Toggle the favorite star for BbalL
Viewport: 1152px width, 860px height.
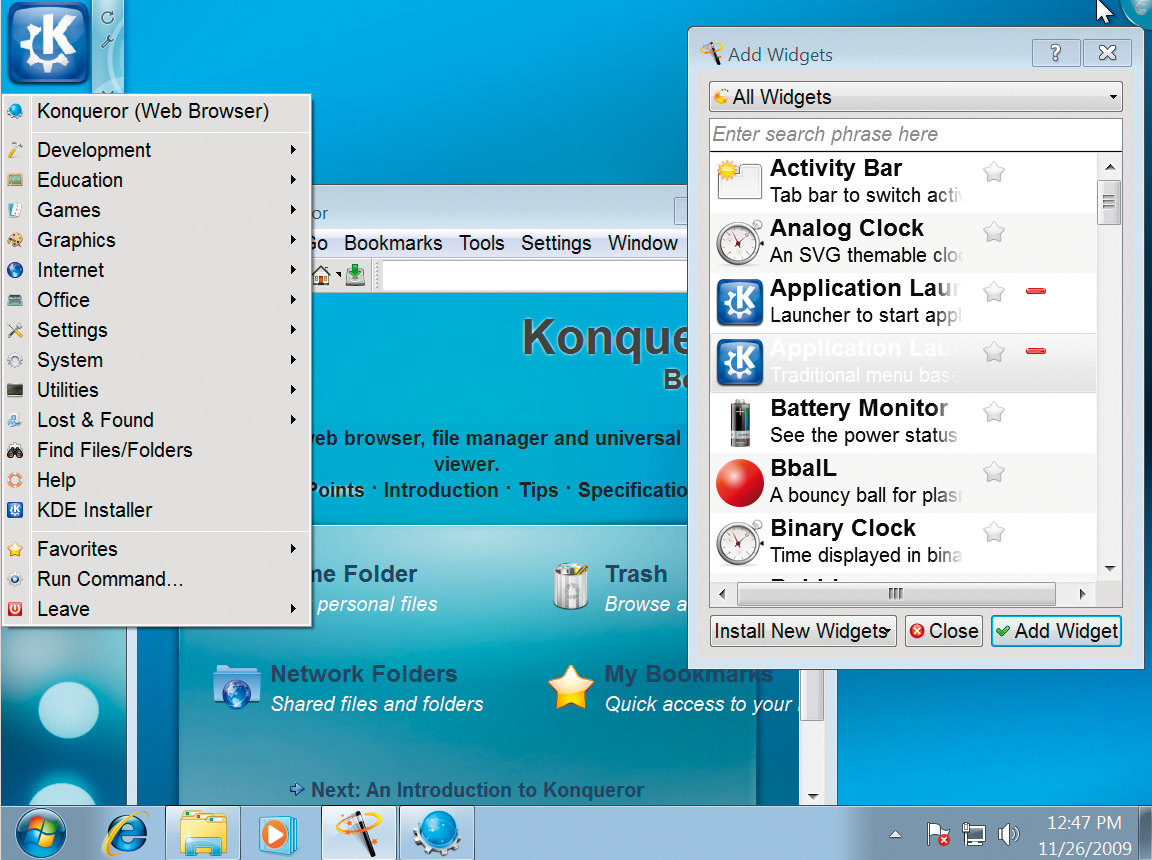[x=994, y=471]
